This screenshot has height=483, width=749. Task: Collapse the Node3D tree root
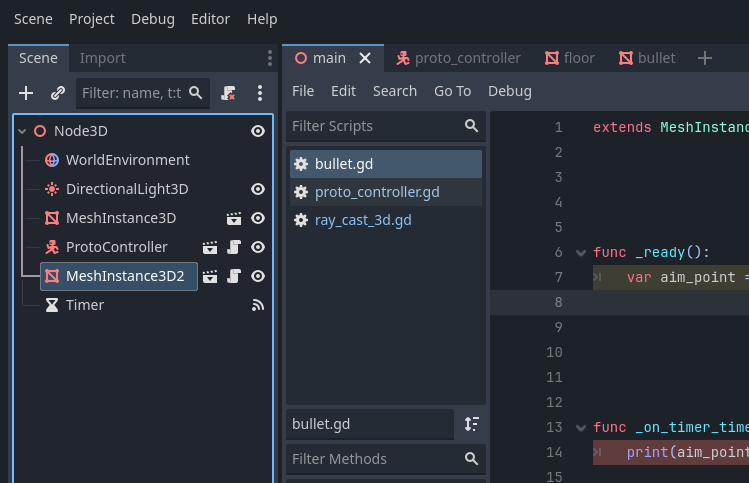[22, 131]
